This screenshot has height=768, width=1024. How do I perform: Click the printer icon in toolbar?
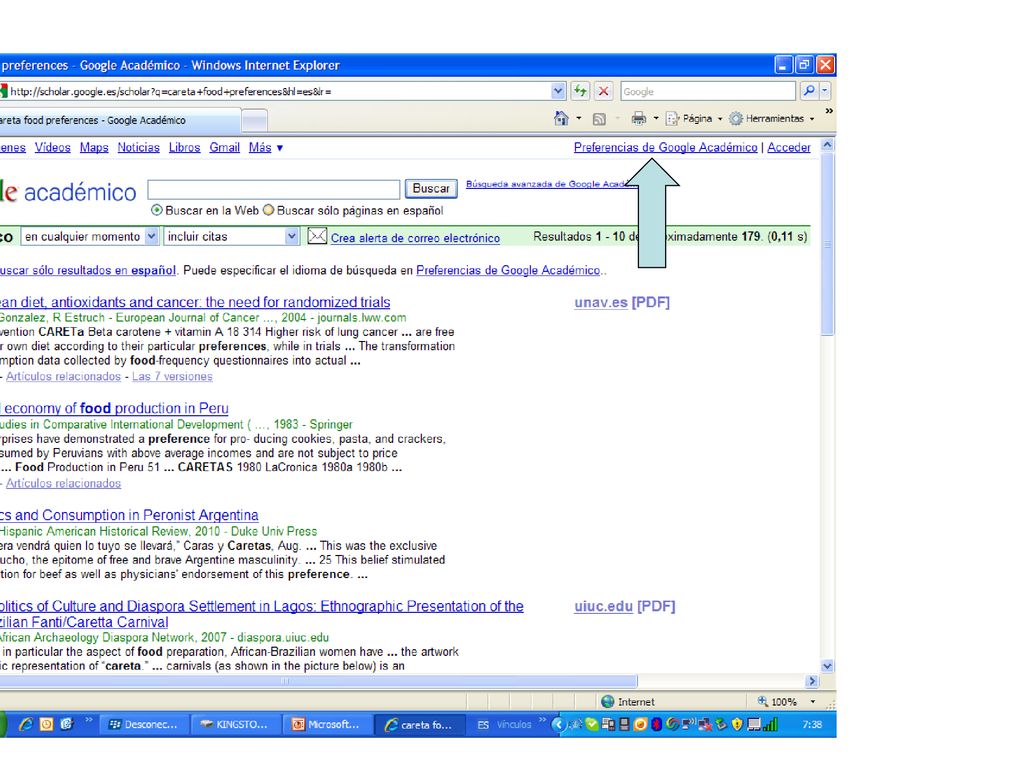(x=639, y=118)
